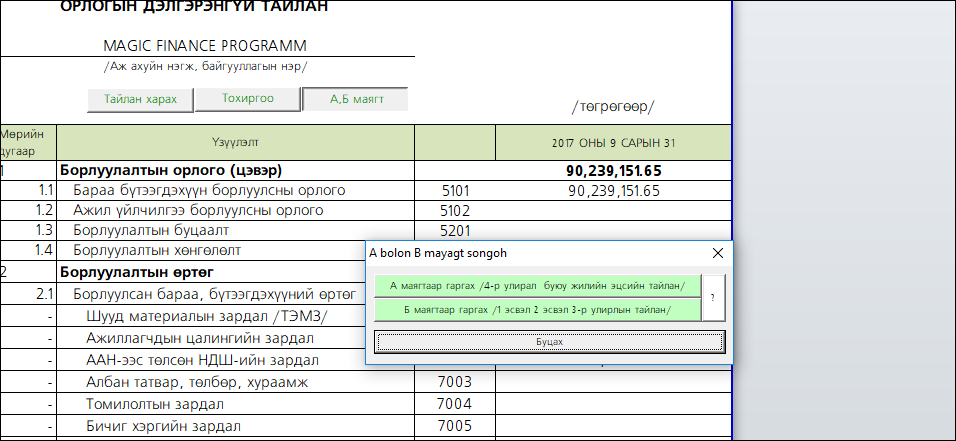This screenshot has width=956, height=441.
Task: Click the MAGIC FINANCE PROGRAMM title cell
Action: [205, 46]
